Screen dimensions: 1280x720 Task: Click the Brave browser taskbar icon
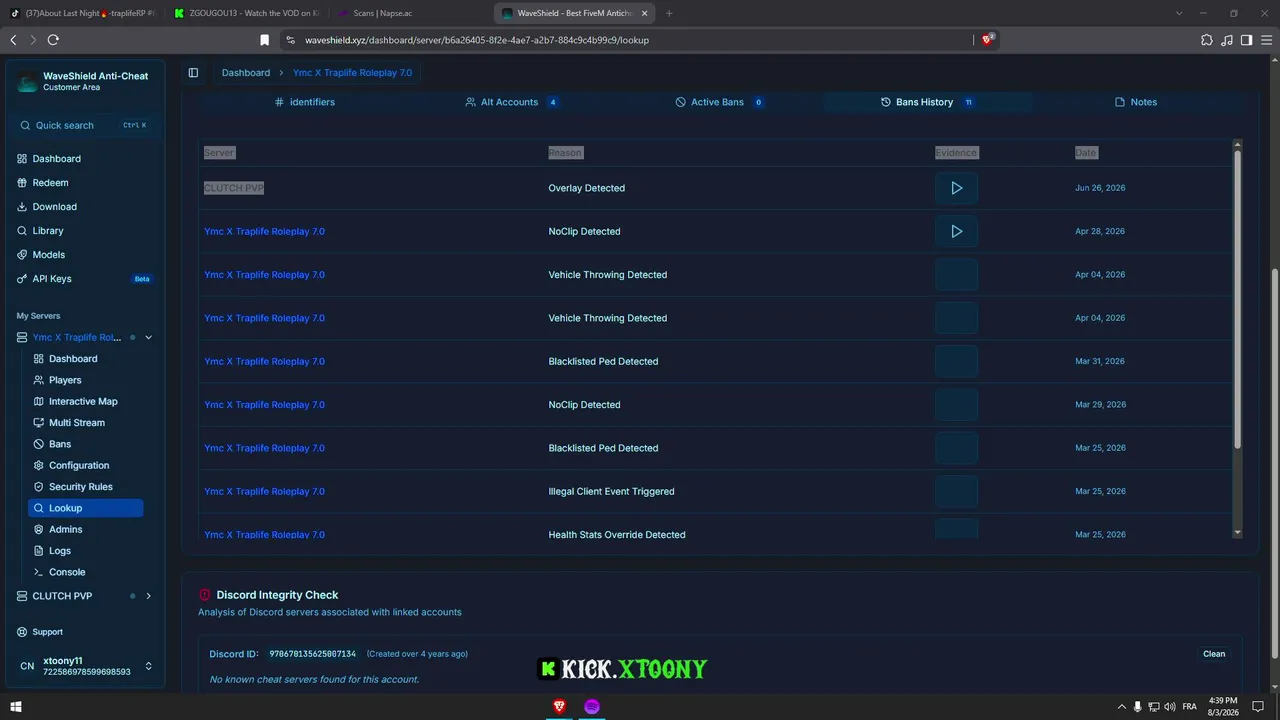pyautogui.click(x=559, y=706)
